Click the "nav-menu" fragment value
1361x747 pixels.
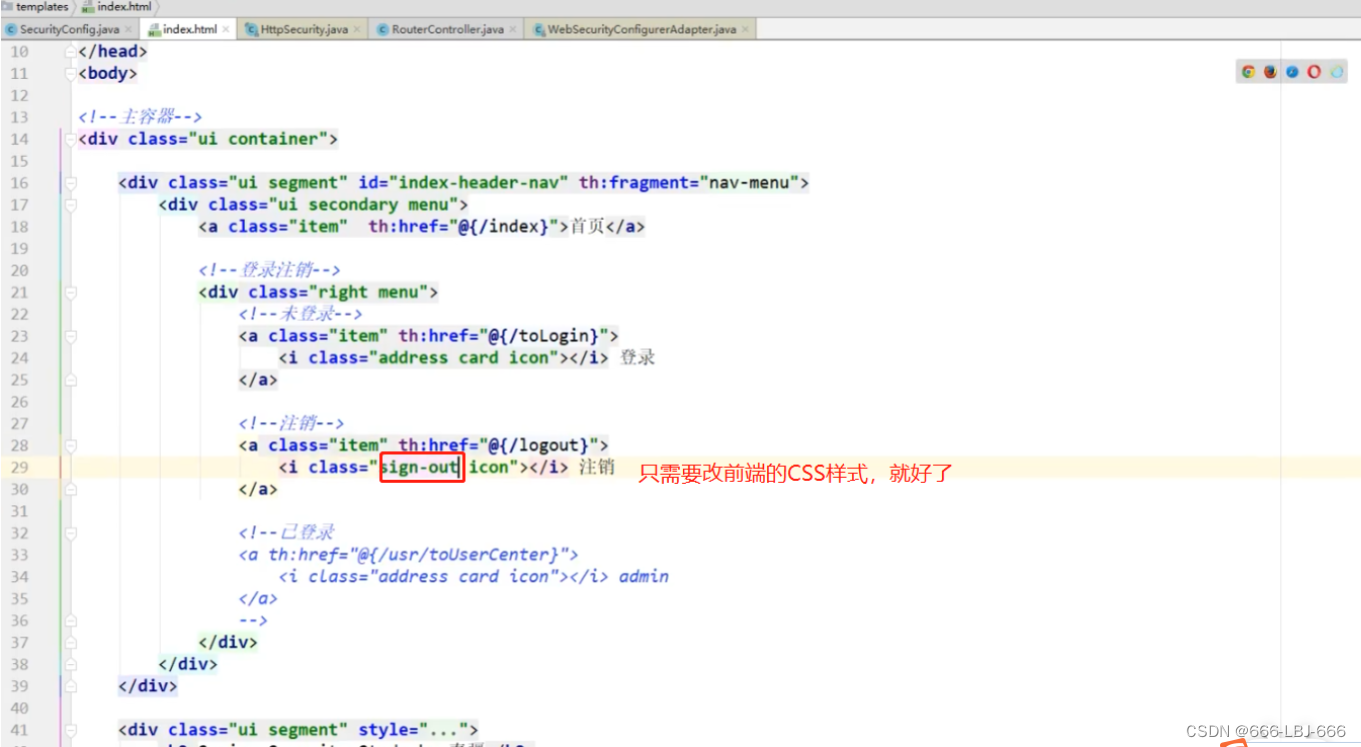749,183
